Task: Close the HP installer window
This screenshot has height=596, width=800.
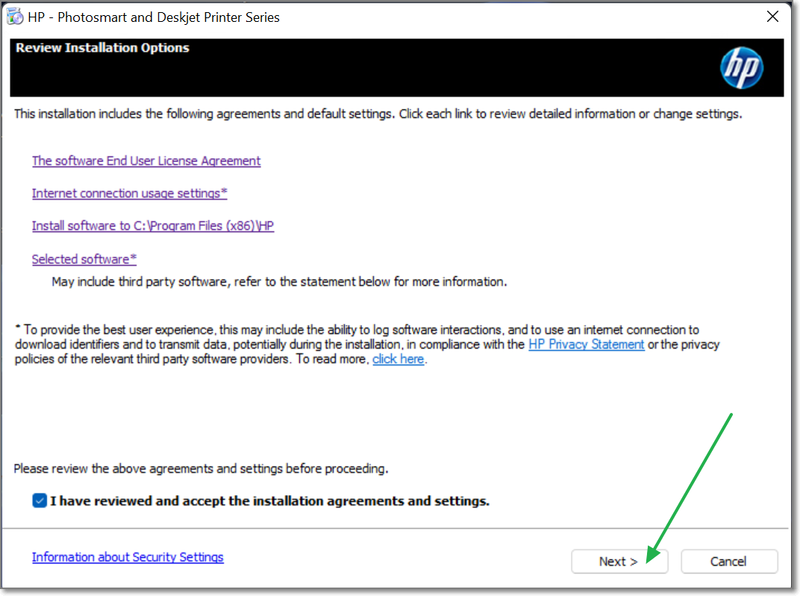Action: click(x=772, y=17)
